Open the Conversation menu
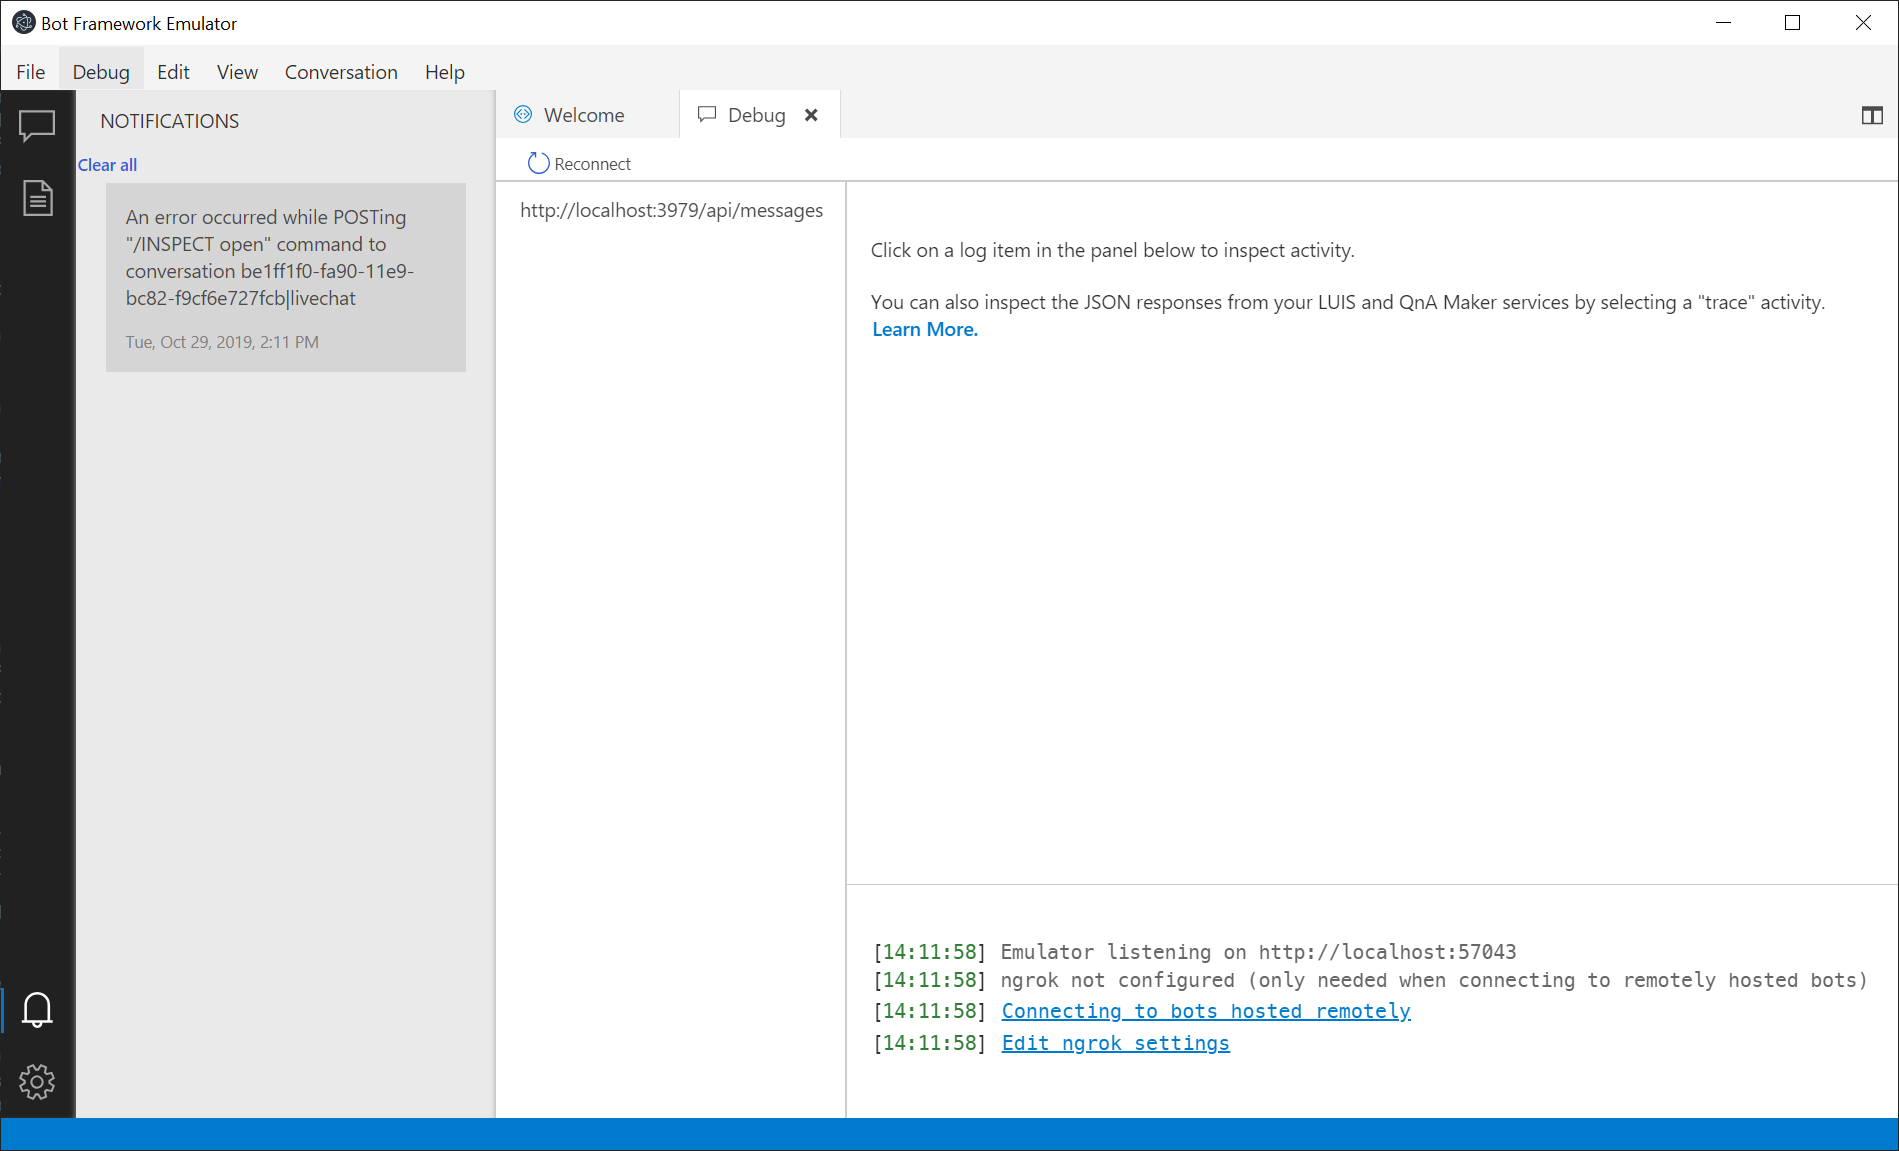This screenshot has width=1899, height=1151. coord(341,72)
